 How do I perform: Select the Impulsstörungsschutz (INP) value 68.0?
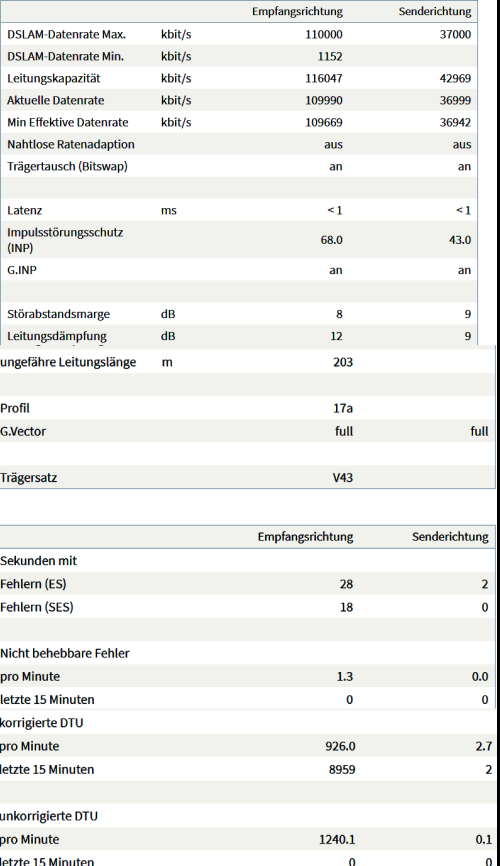coord(331,240)
